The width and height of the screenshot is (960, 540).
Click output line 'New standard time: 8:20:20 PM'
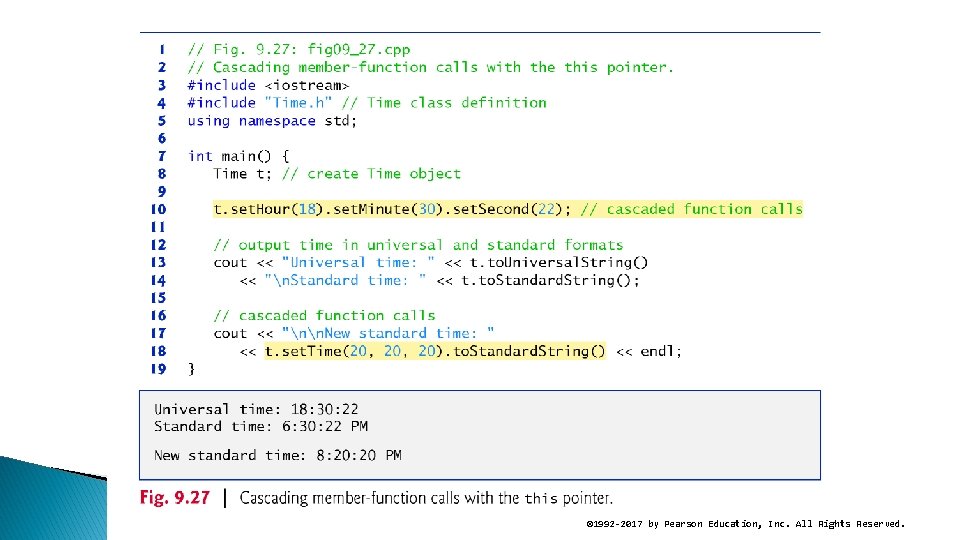(278, 456)
